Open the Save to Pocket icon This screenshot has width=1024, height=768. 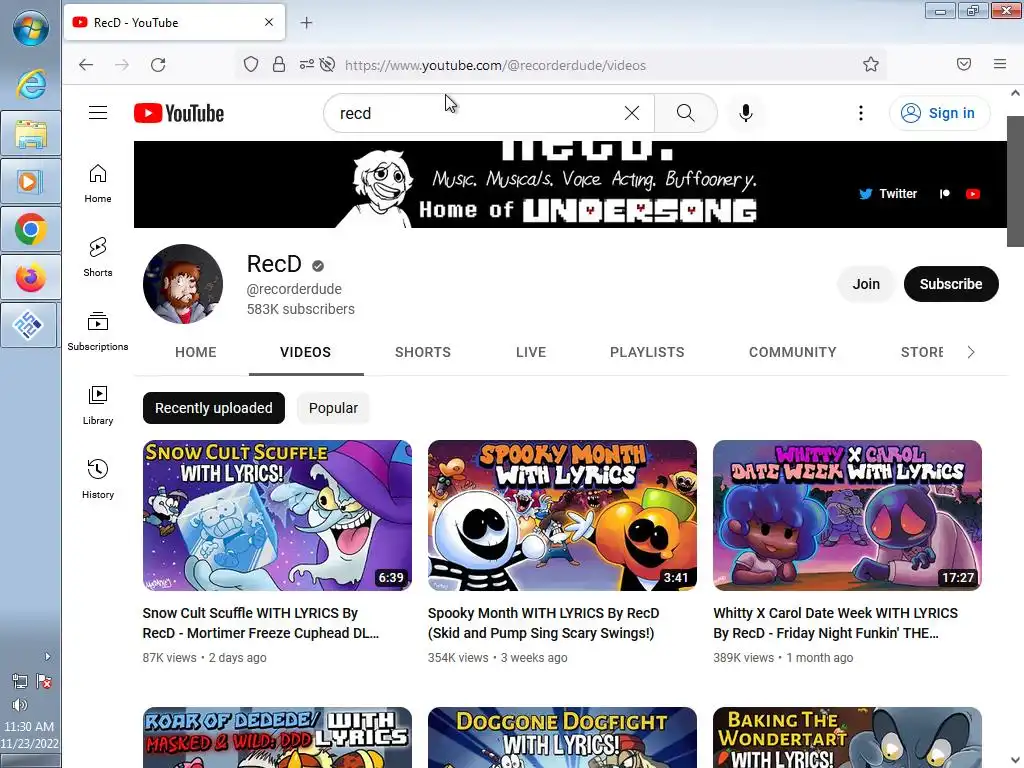pyautogui.click(x=964, y=64)
